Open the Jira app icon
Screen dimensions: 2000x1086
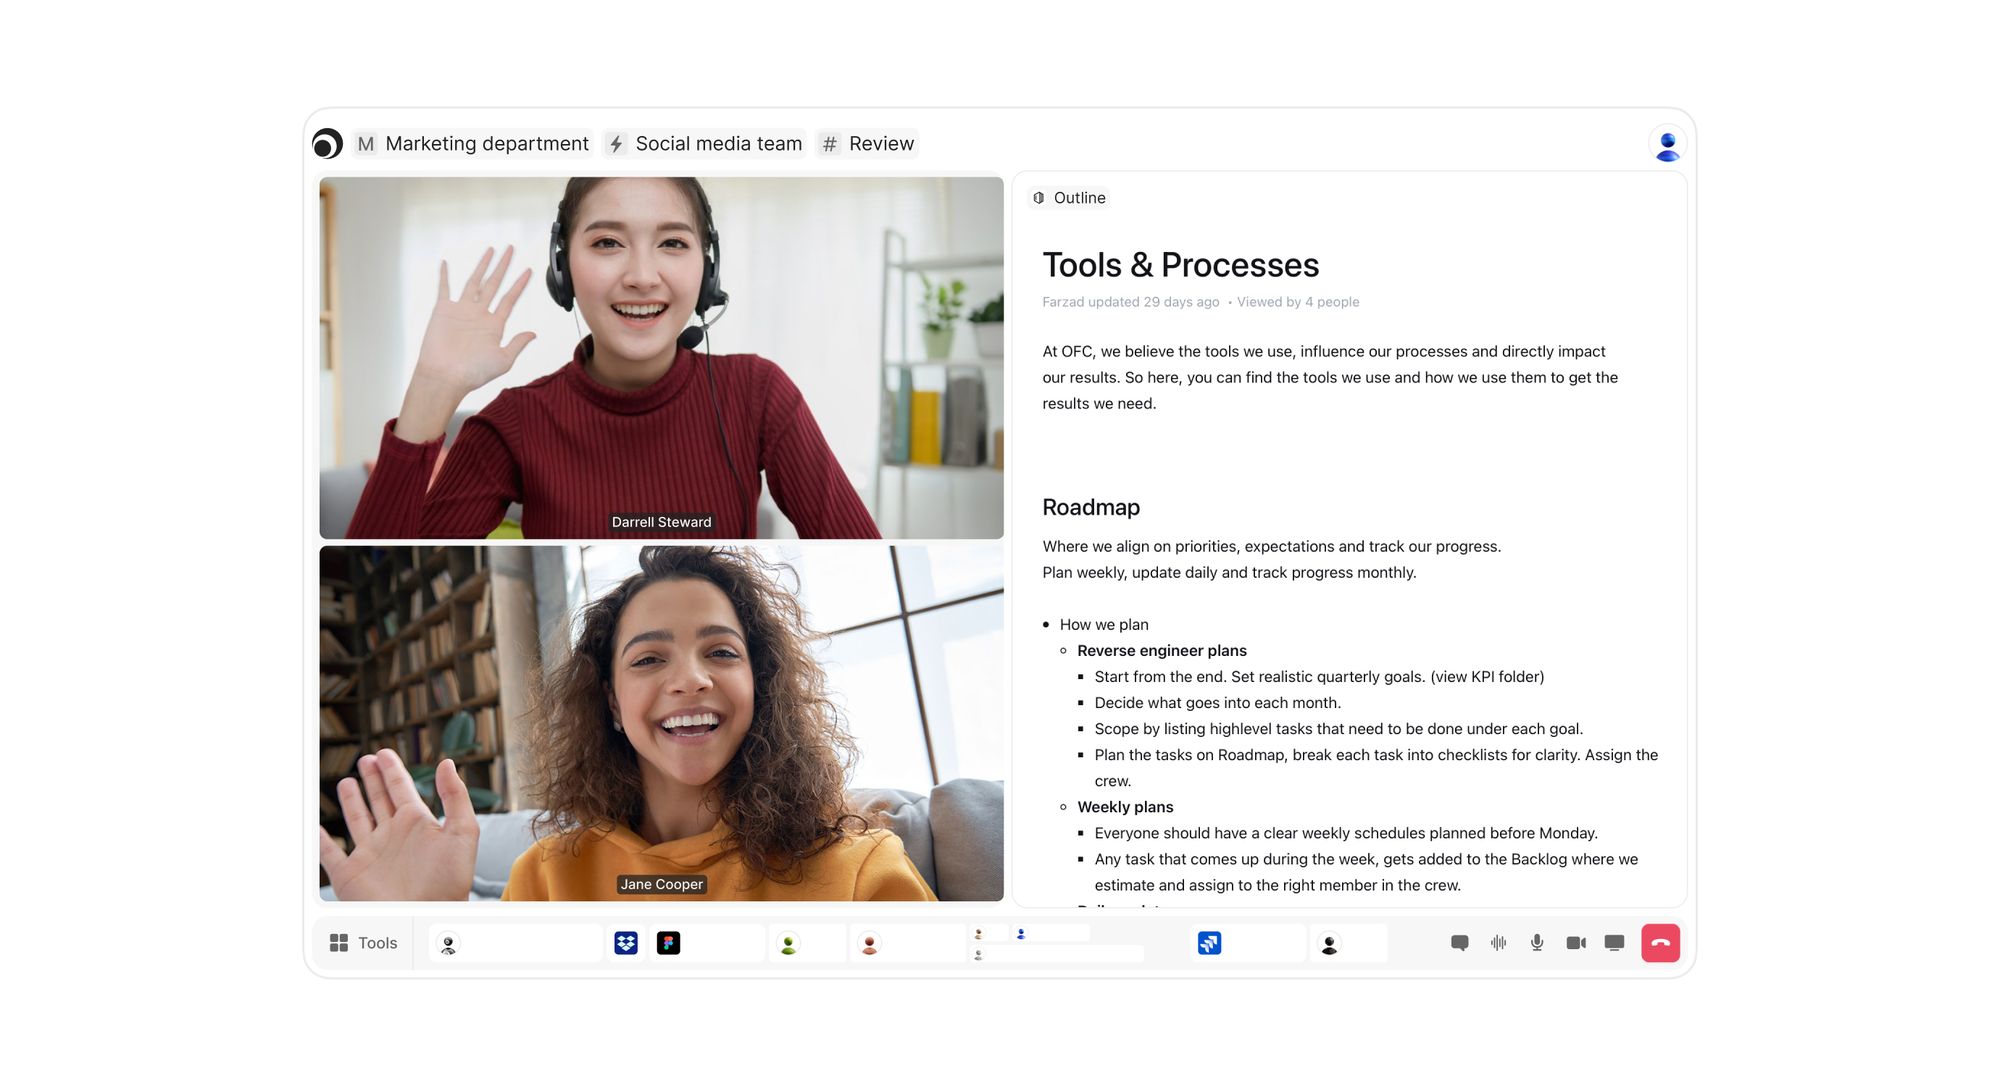click(x=1209, y=943)
